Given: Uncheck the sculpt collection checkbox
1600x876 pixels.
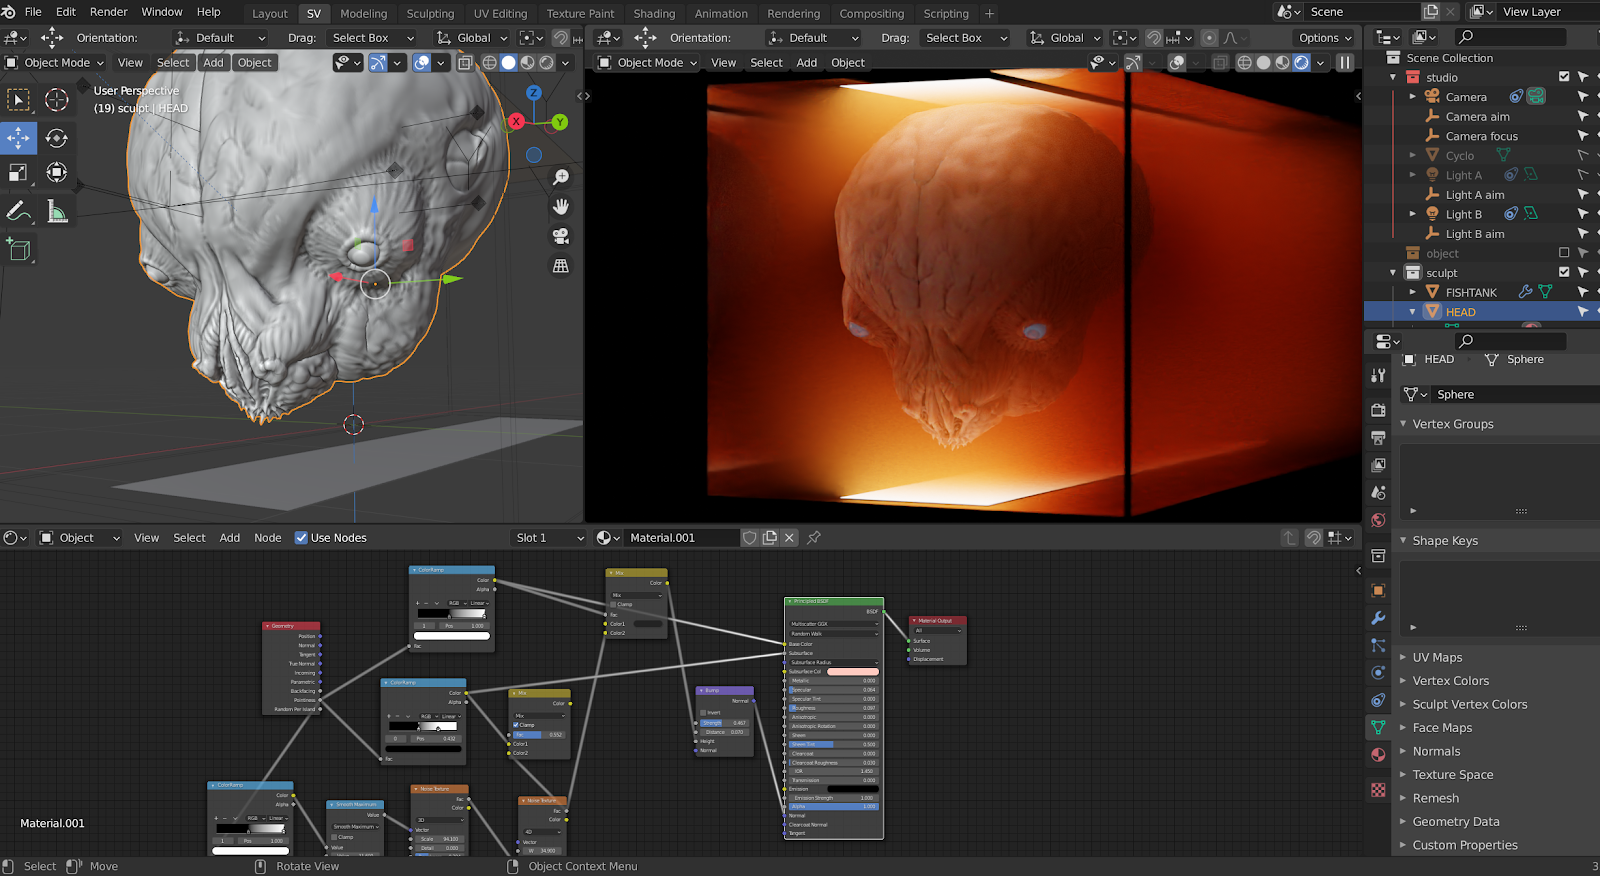Looking at the screenshot, I should (1564, 272).
